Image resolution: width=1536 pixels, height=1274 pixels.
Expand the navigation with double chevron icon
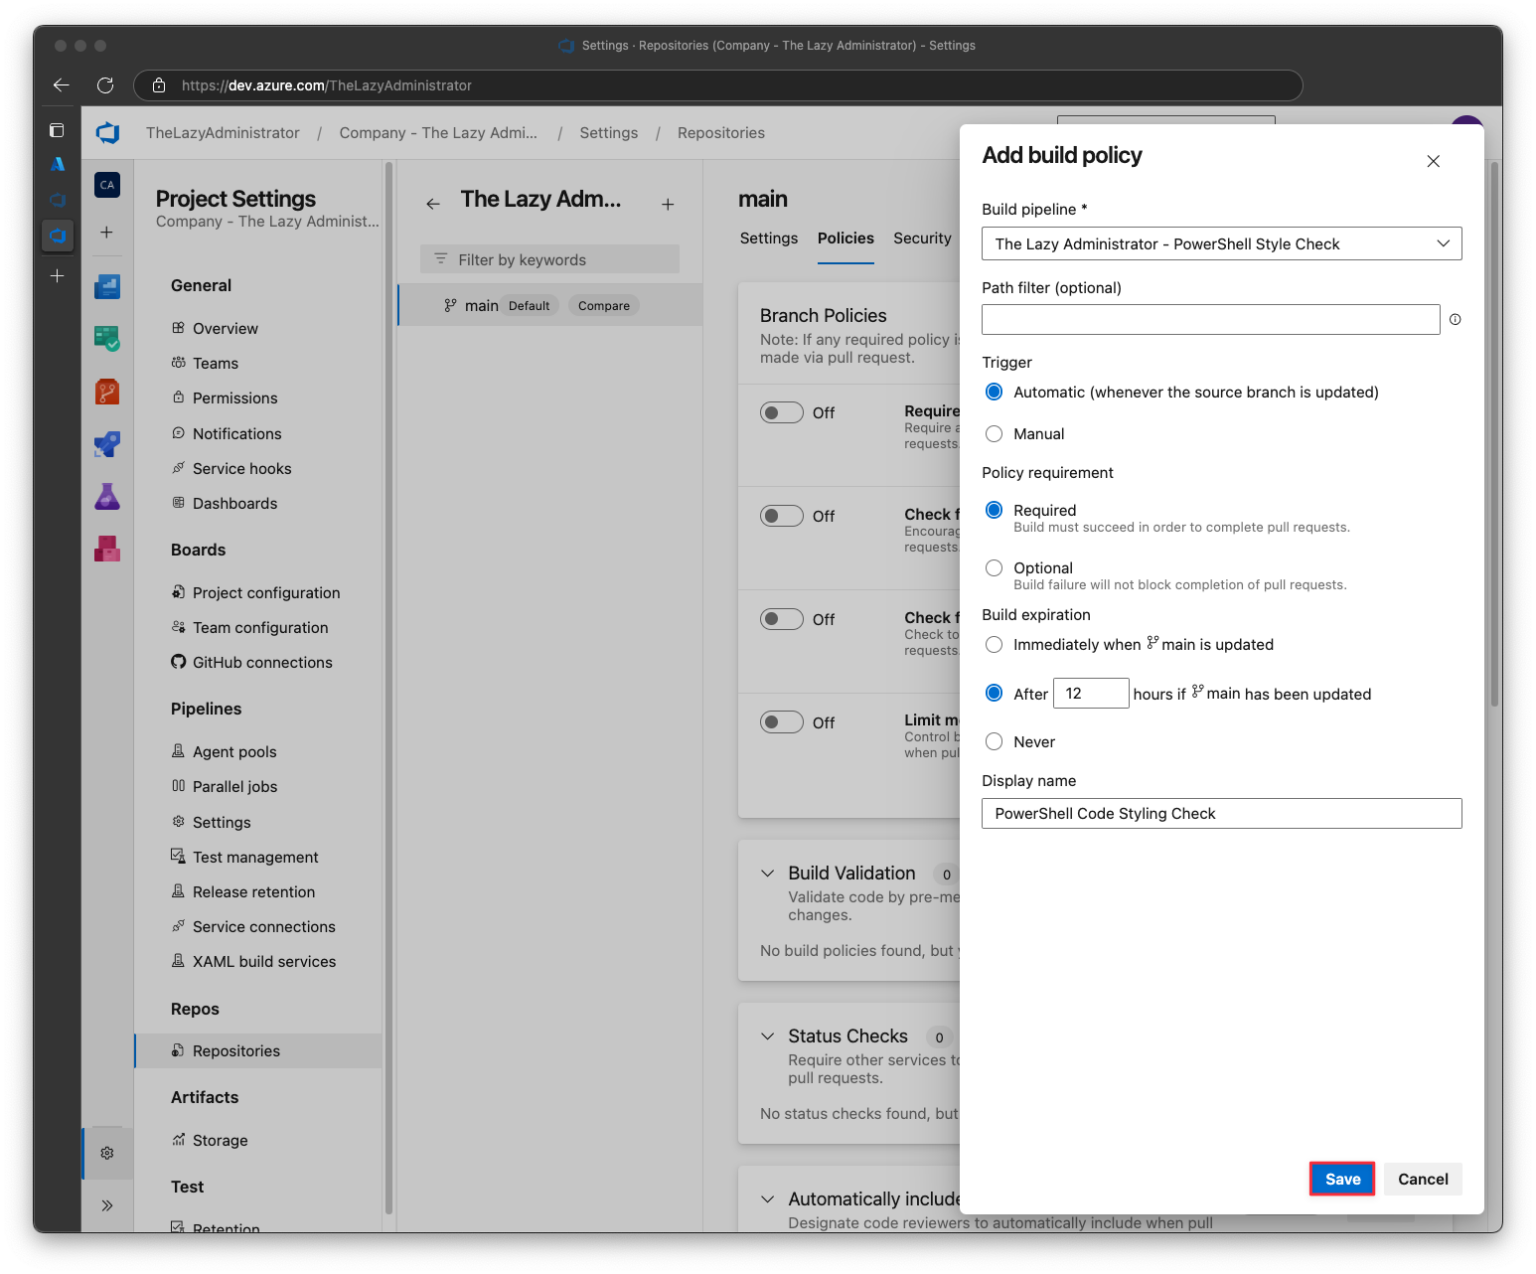coord(107,1206)
